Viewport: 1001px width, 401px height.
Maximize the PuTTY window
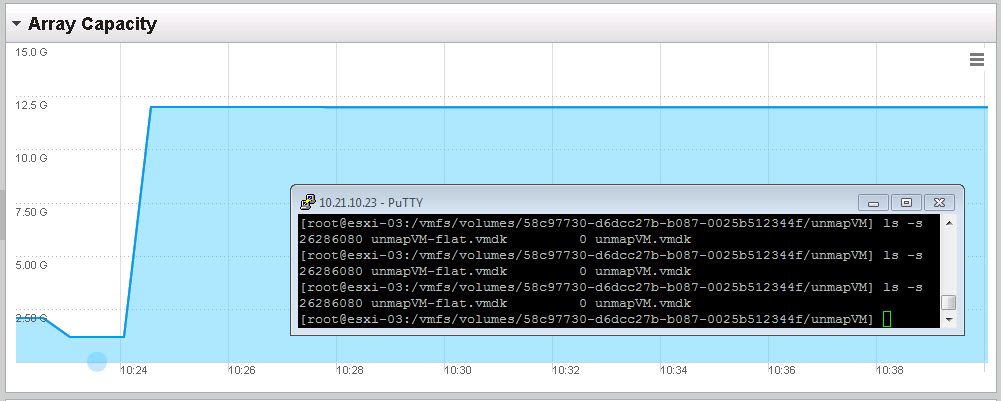(x=906, y=202)
